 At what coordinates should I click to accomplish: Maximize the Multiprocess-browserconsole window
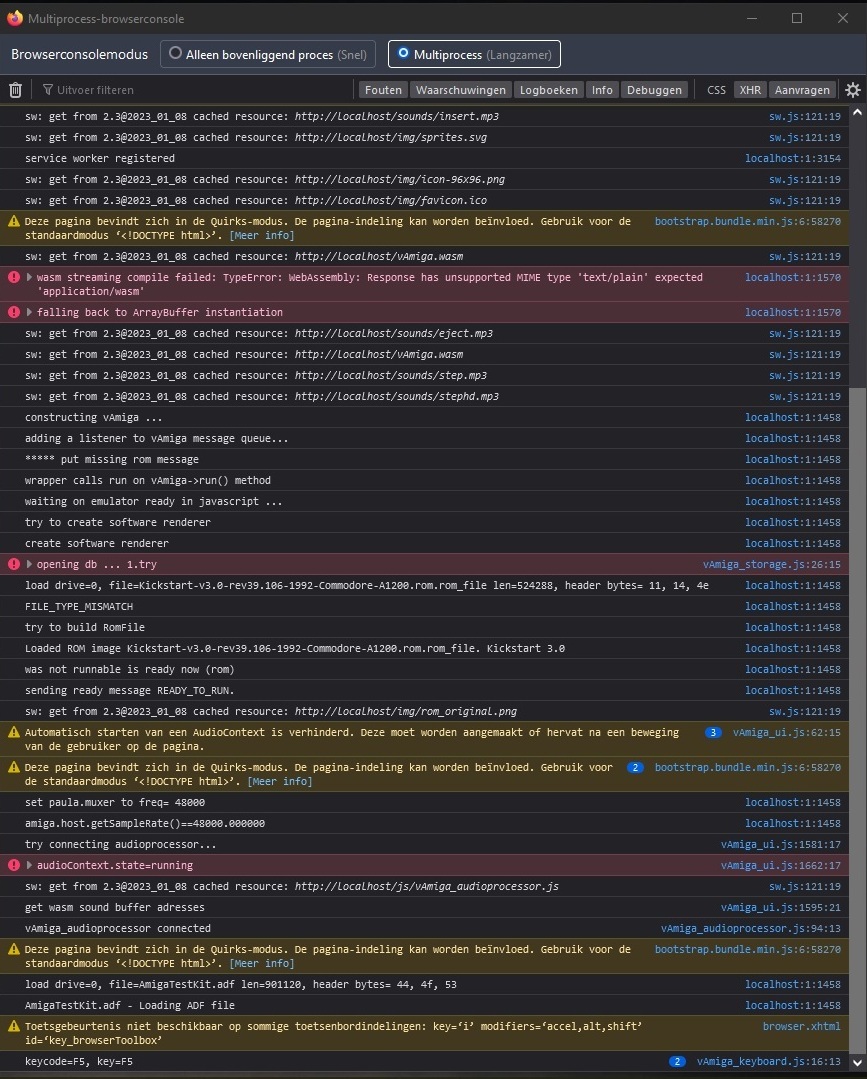click(x=797, y=18)
